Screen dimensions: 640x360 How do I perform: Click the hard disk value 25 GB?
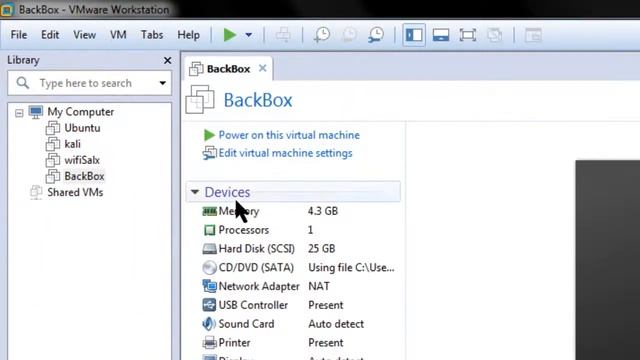pos(322,249)
